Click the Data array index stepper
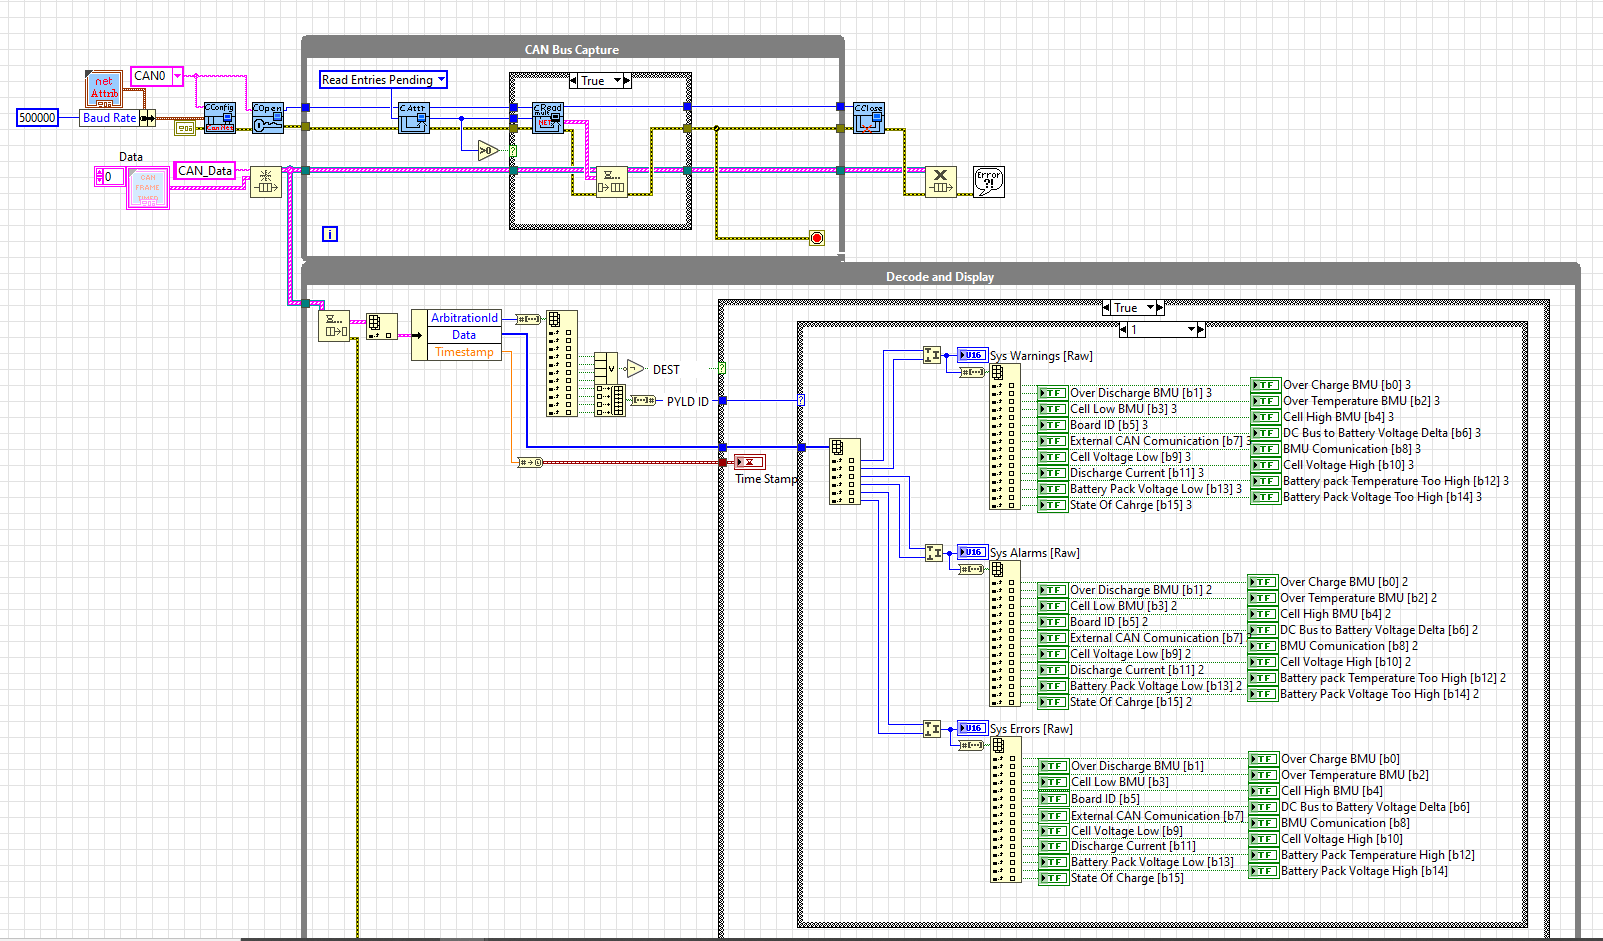This screenshot has width=1603, height=941. (99, 177)
